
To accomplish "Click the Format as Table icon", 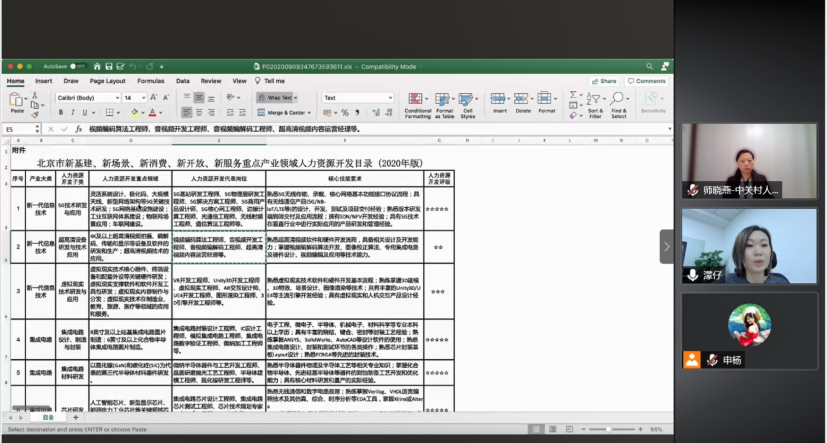I will (x=443, y=106).
